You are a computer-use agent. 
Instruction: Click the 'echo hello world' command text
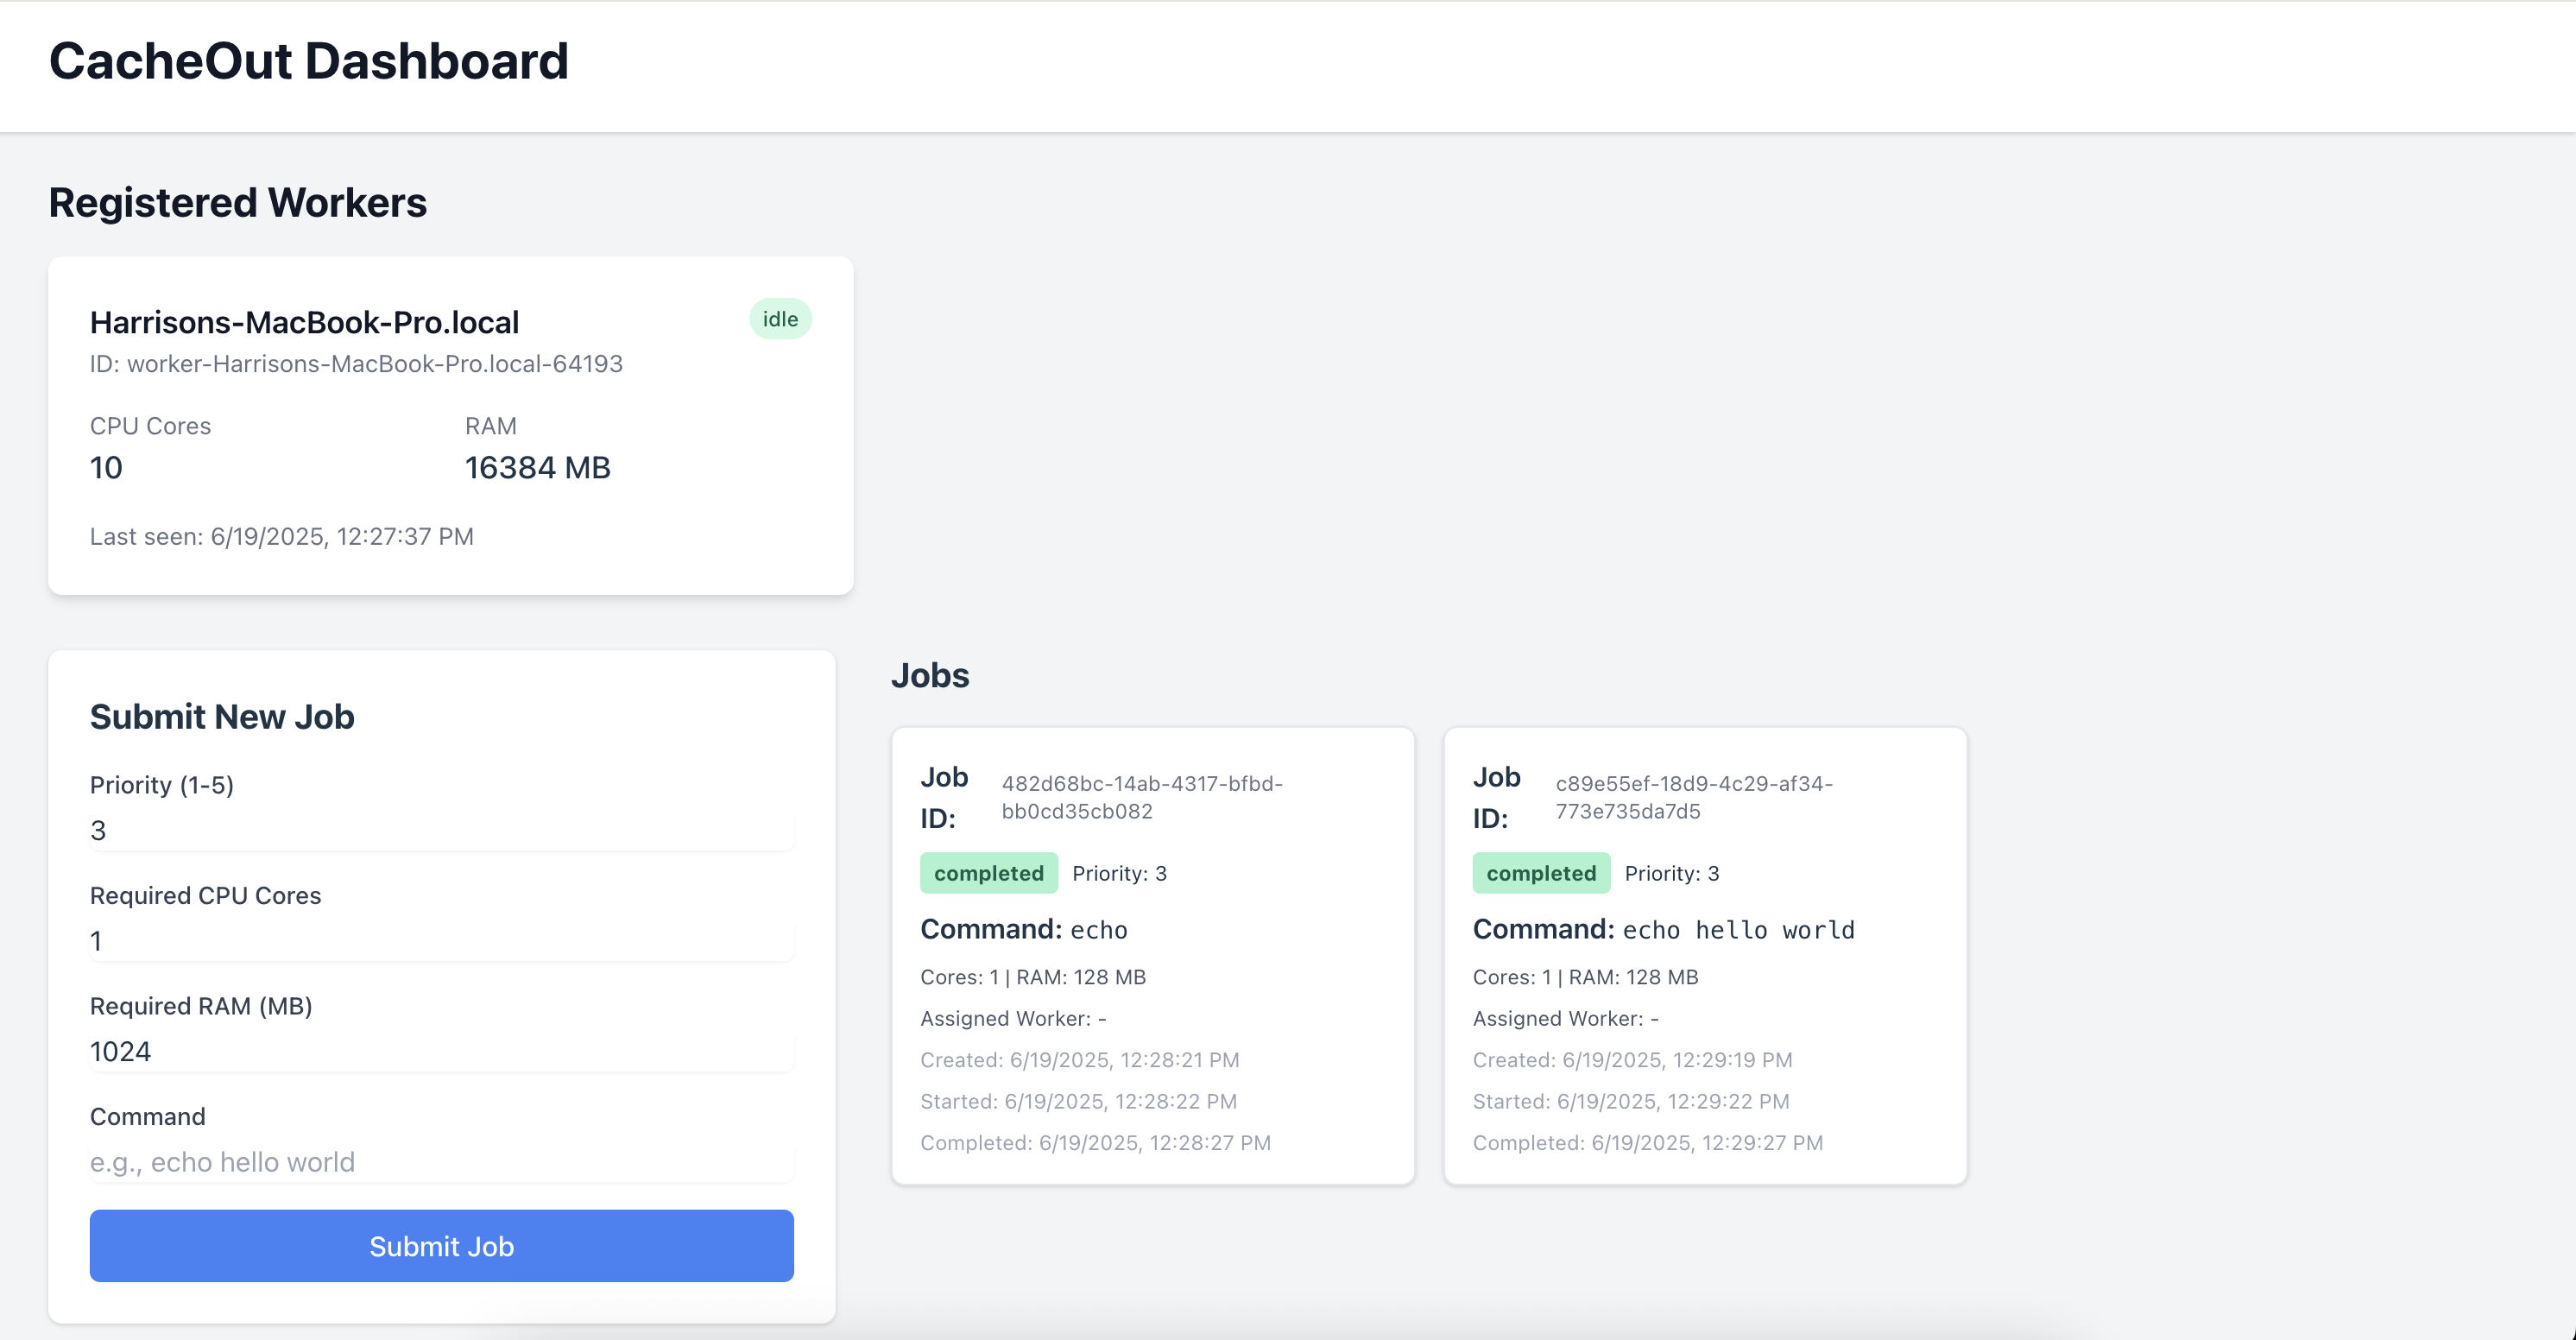[x=1738, y=930]
